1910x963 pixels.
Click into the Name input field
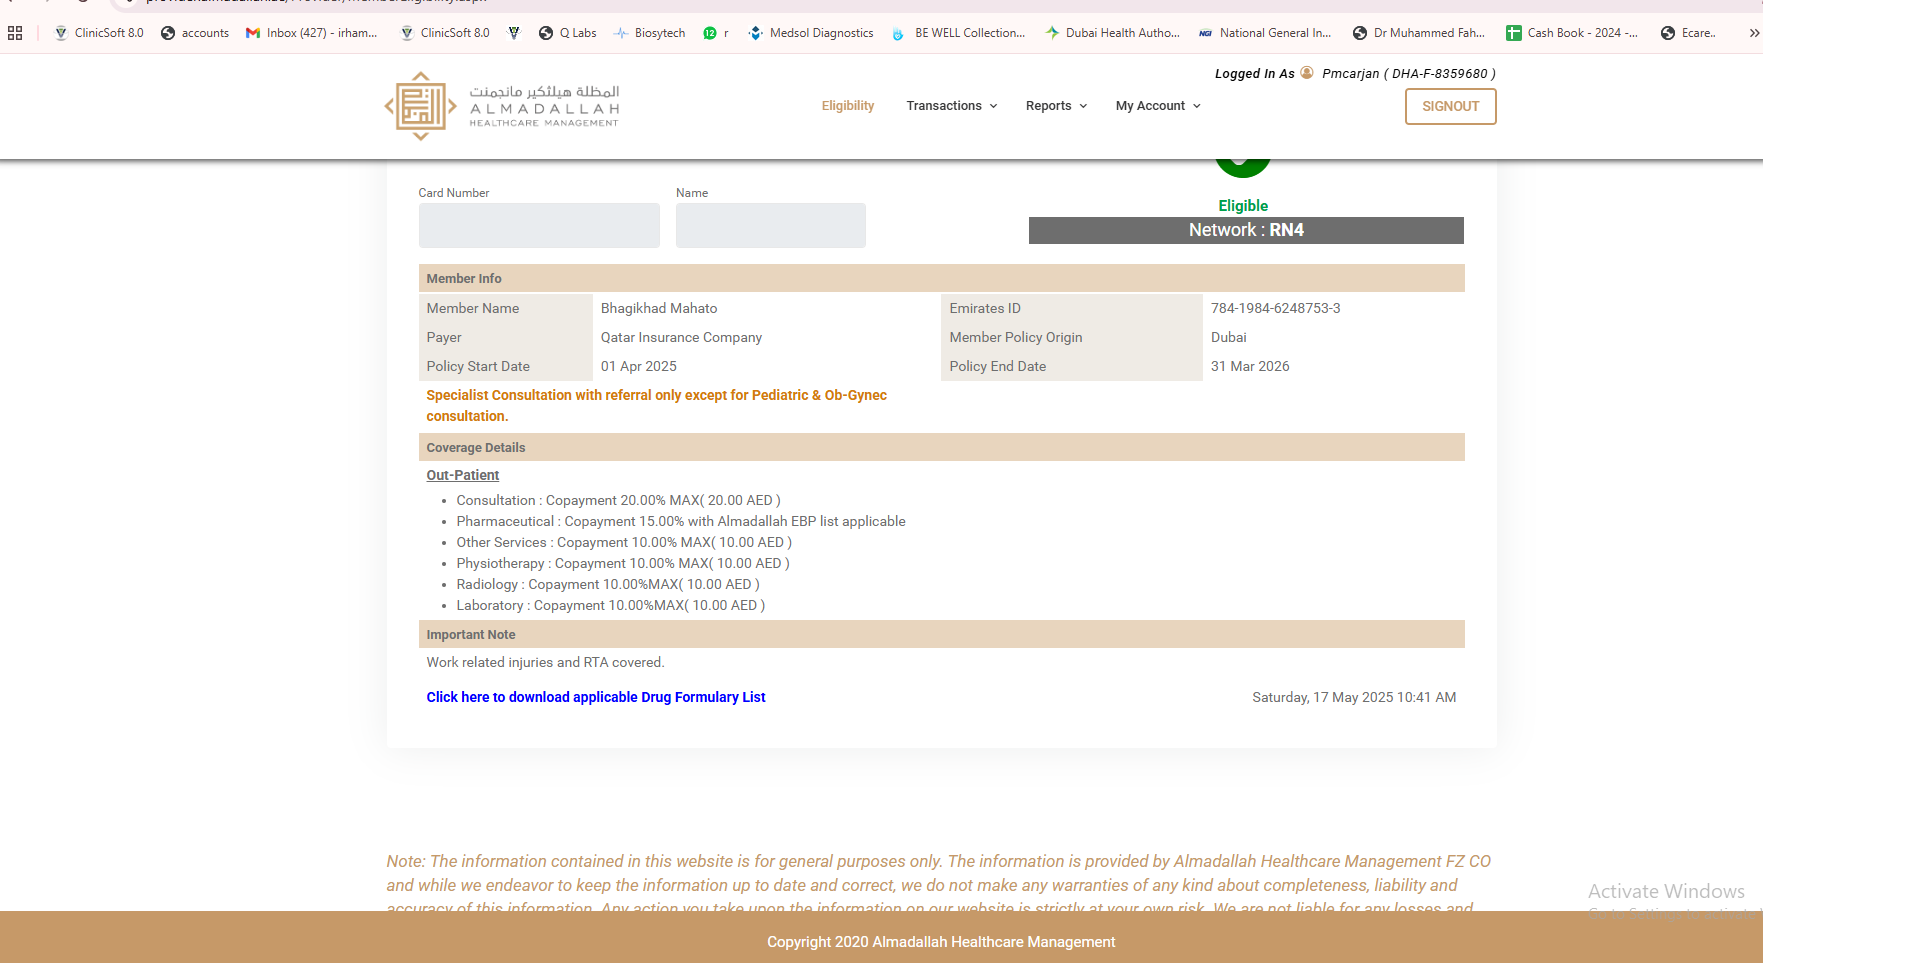(771, 225)
